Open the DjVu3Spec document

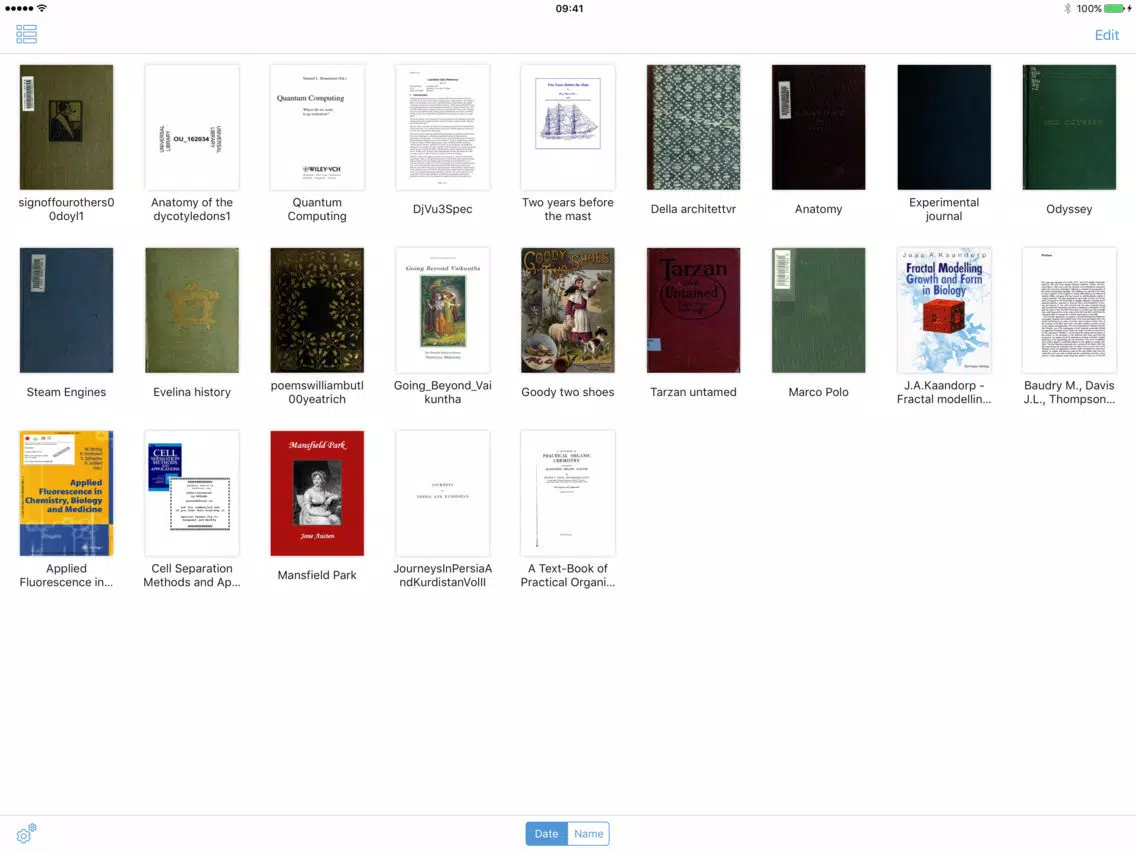click(x=443, y=127)
